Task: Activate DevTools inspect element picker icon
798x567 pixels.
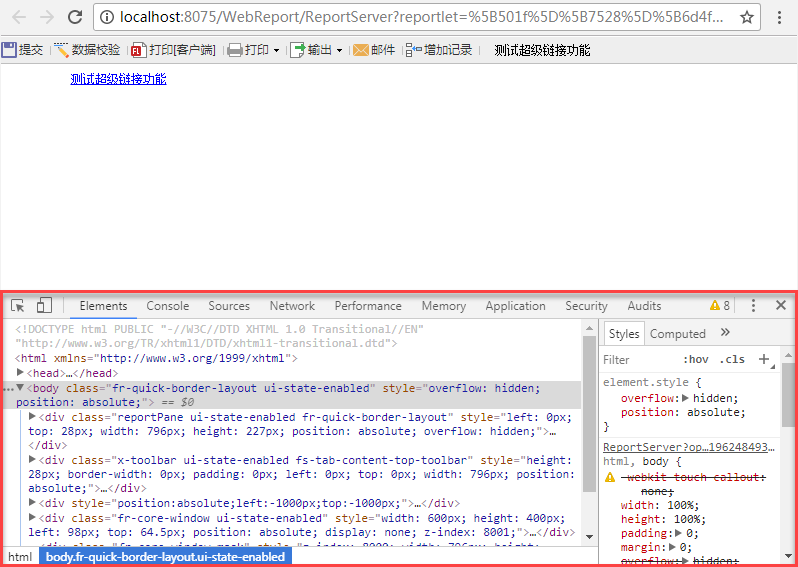Action: coord(18,305)
